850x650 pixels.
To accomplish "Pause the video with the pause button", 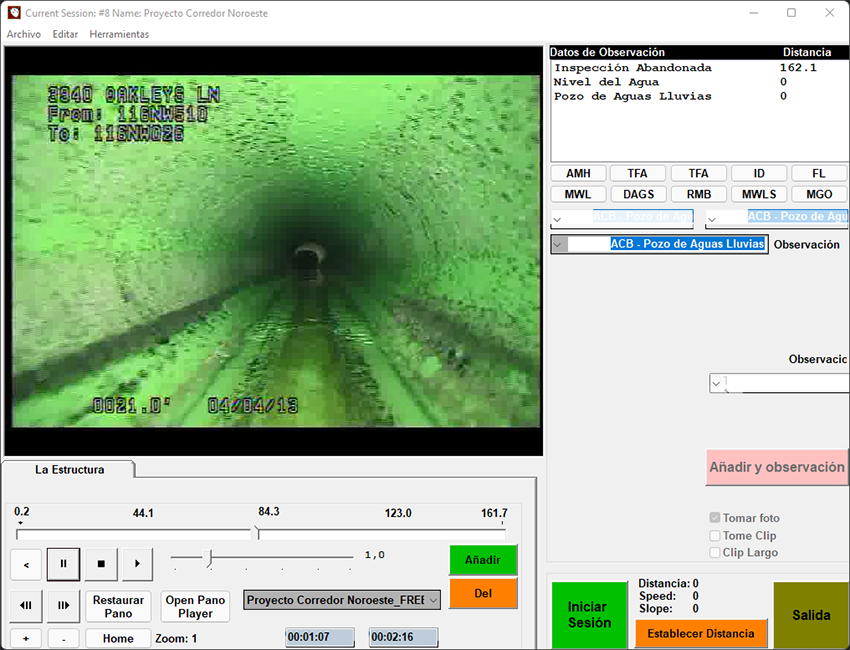I will tap(63, 564).
